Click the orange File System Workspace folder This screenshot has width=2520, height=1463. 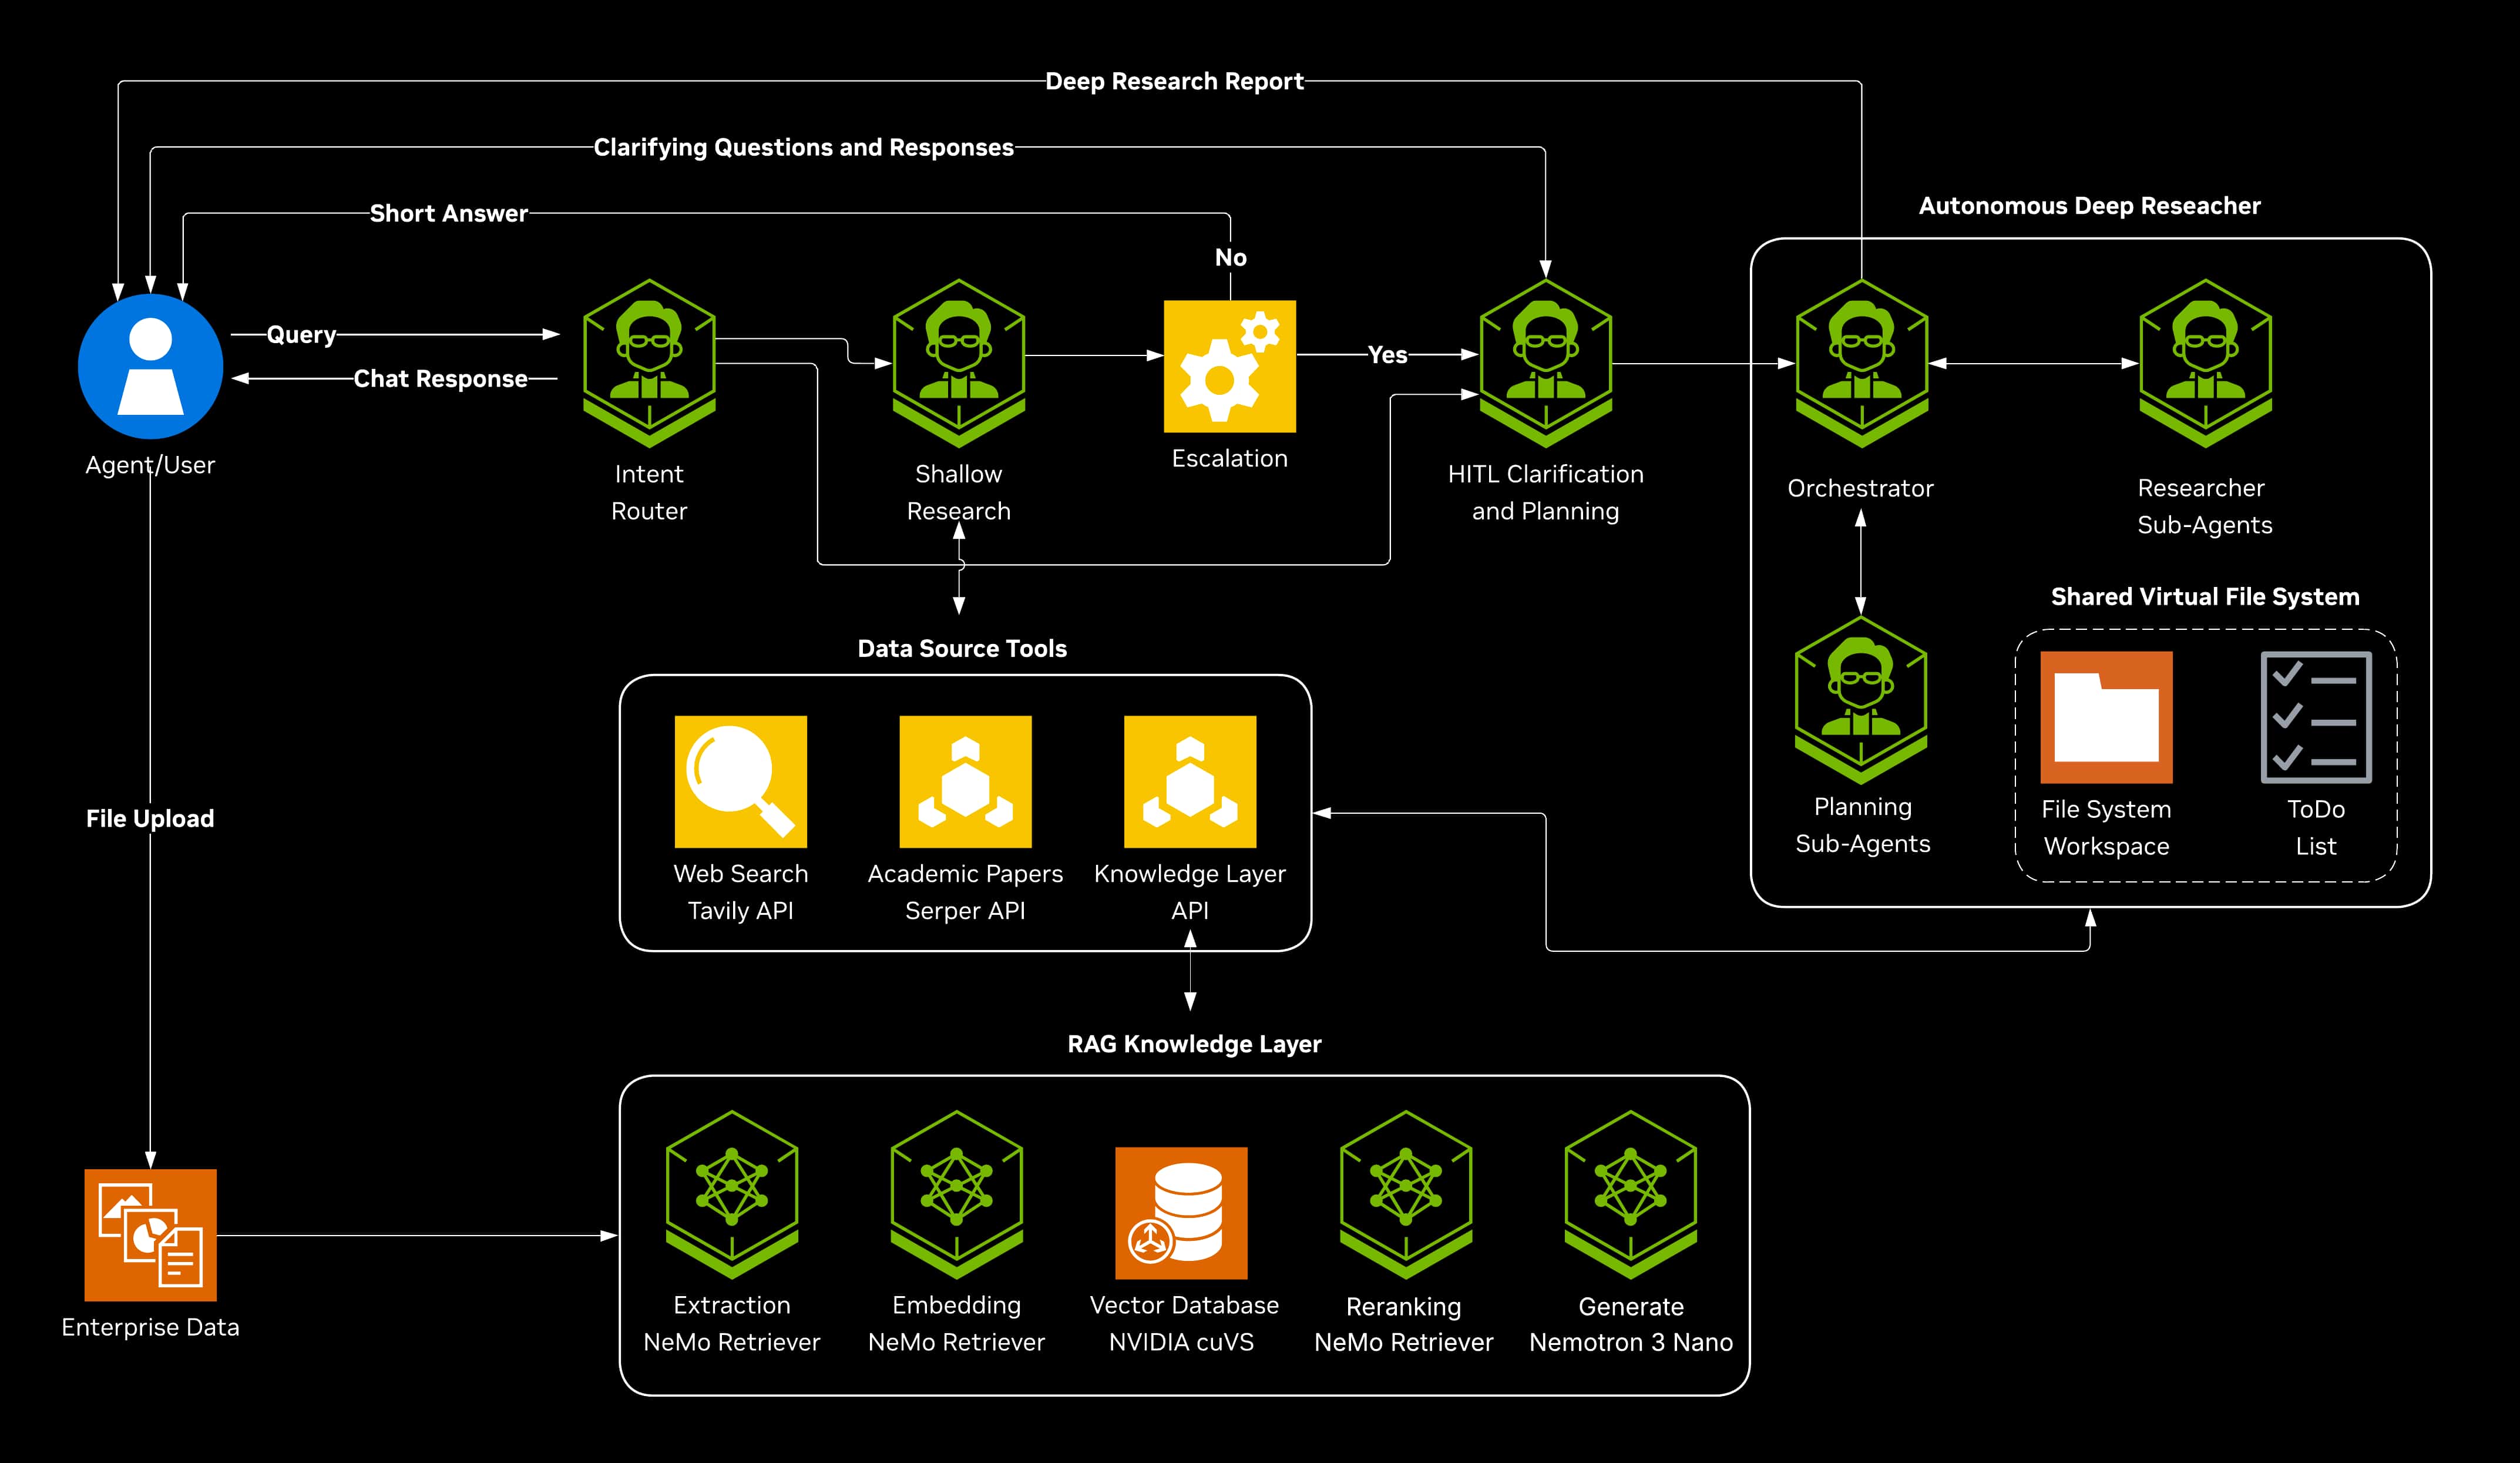[x=2106, y=717]
